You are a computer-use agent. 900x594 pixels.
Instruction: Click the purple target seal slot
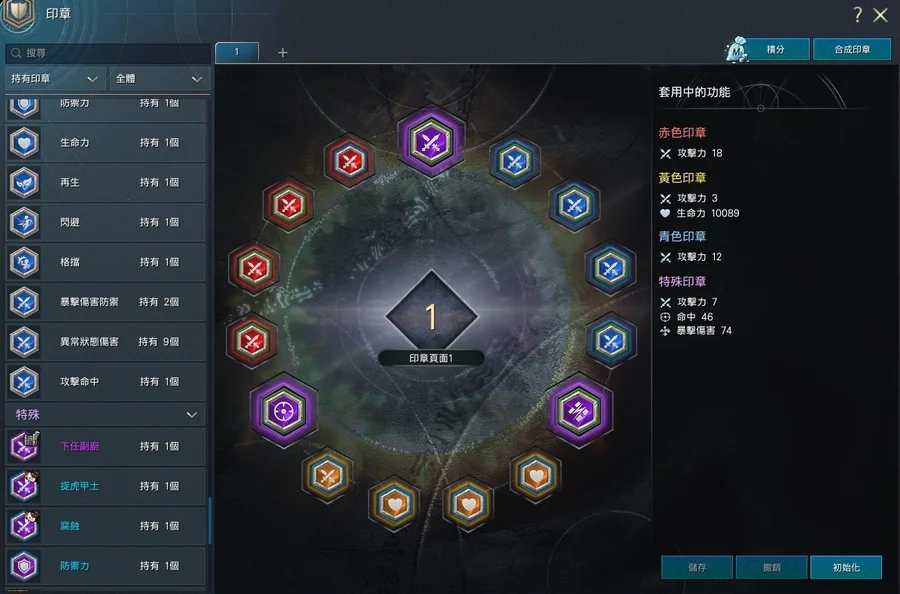click(284, 410)
